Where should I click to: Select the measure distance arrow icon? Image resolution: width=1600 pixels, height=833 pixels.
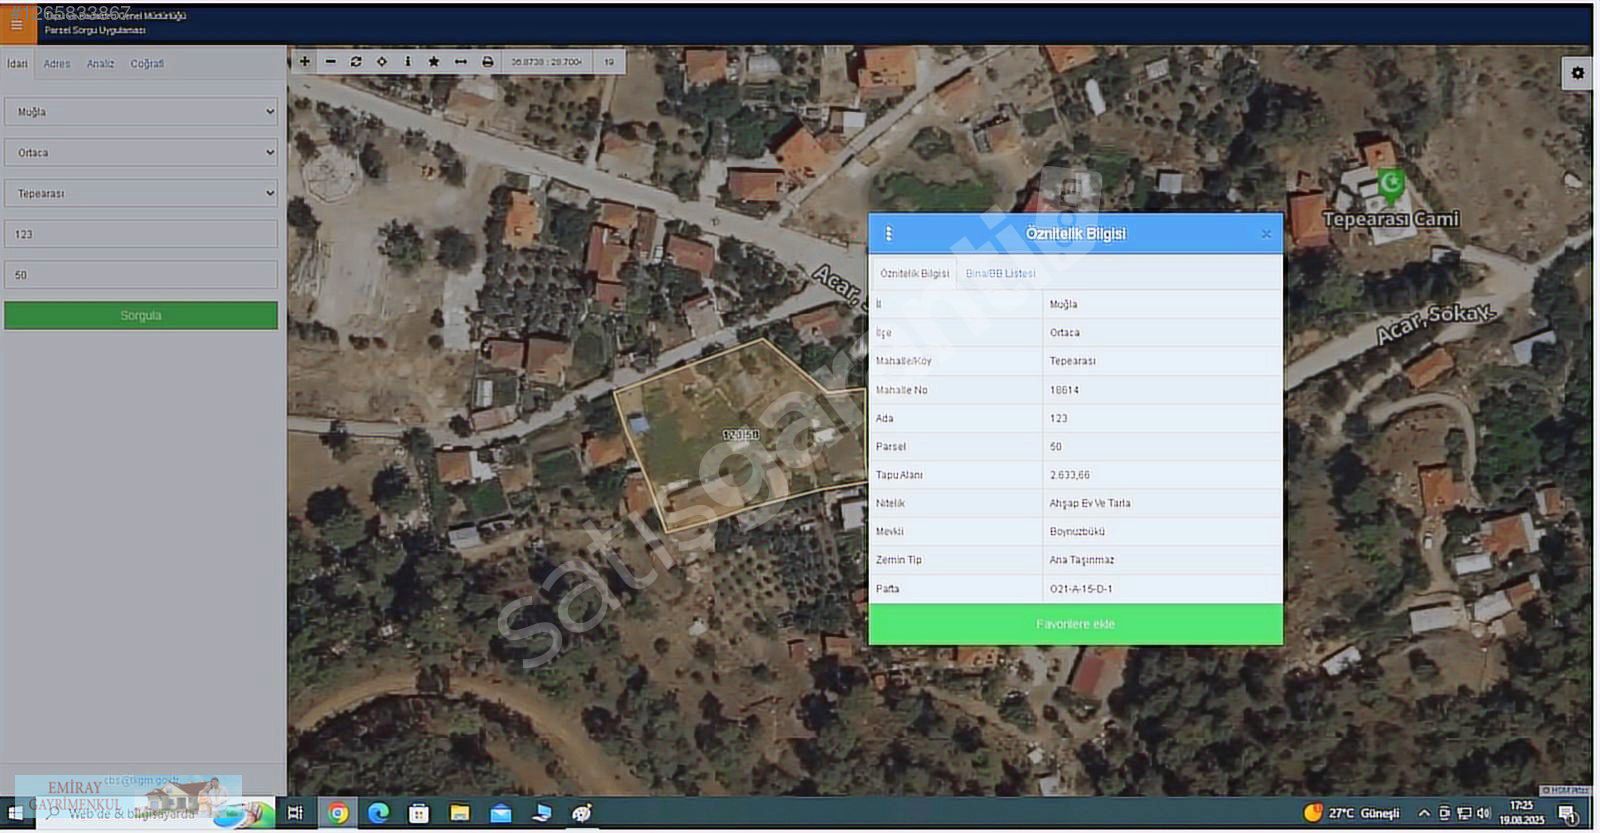(461, 62)
